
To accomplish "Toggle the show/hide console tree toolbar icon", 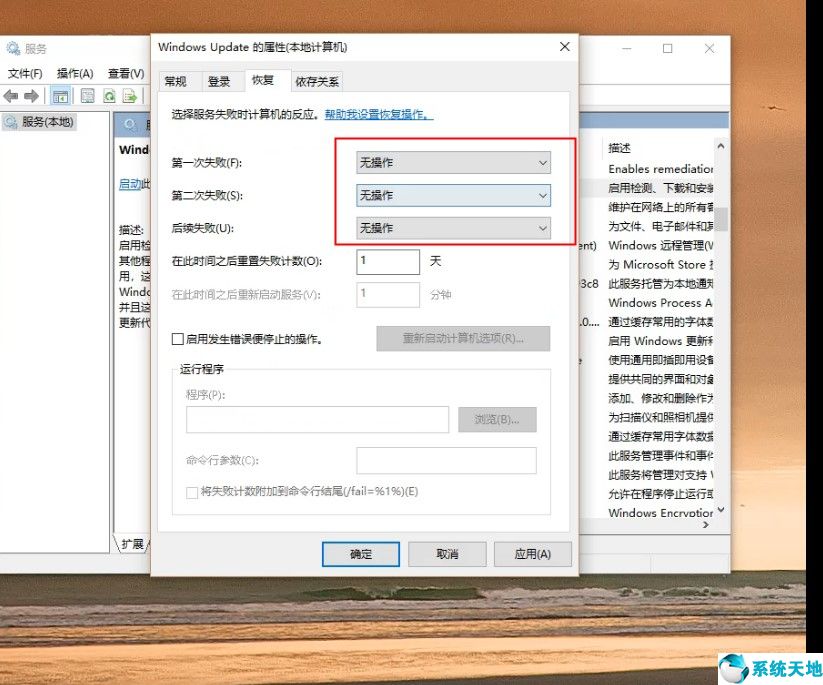I will (x=60, y=96).
